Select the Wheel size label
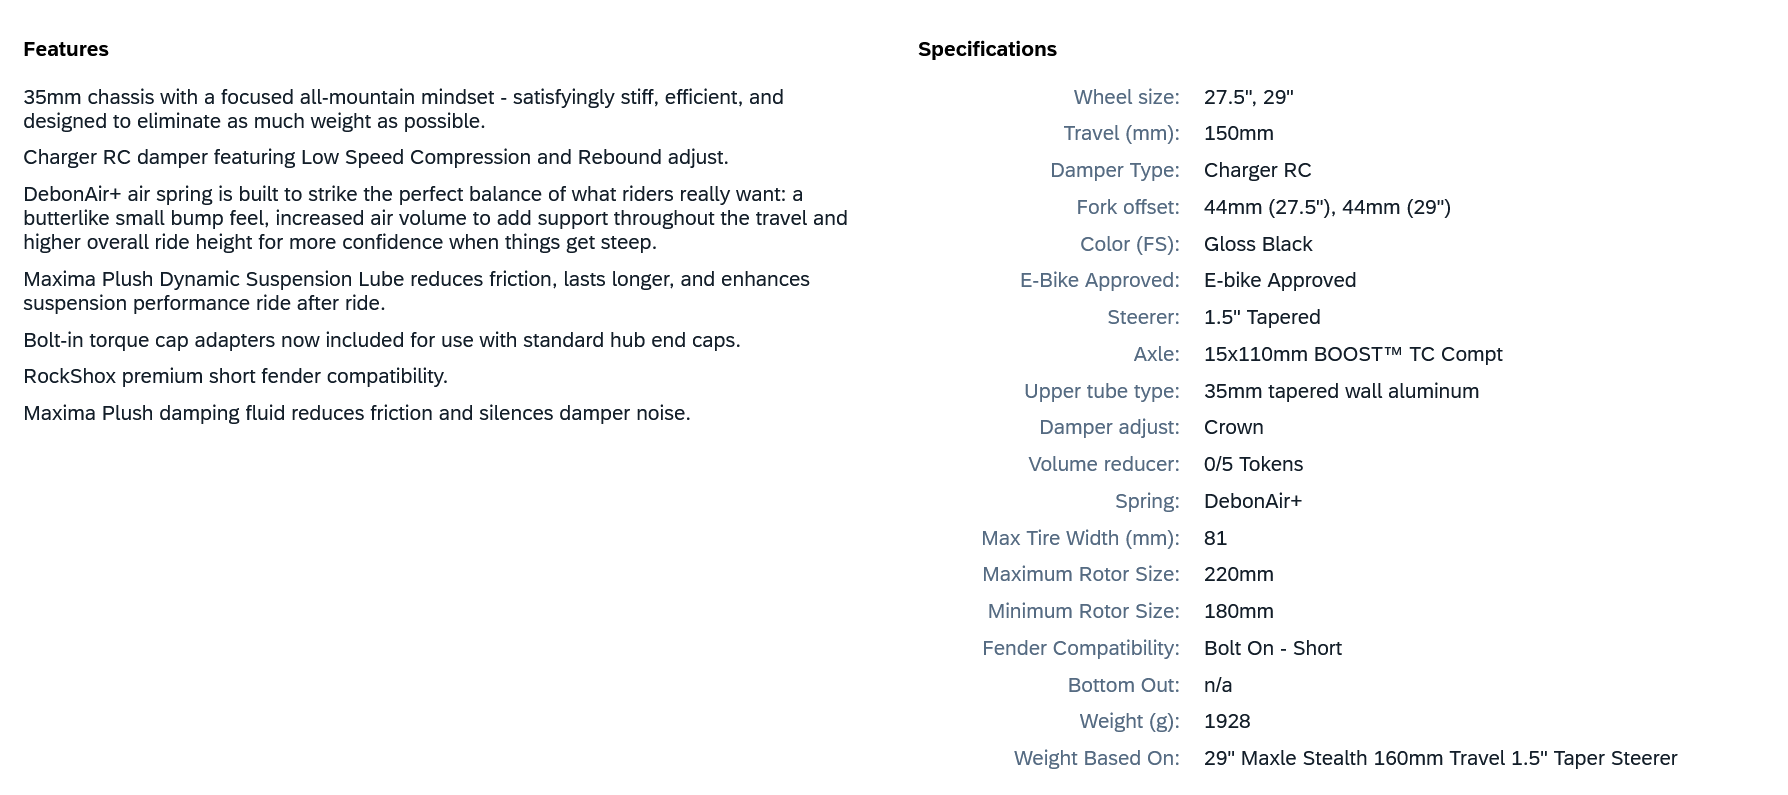 tap(1126, 97)
